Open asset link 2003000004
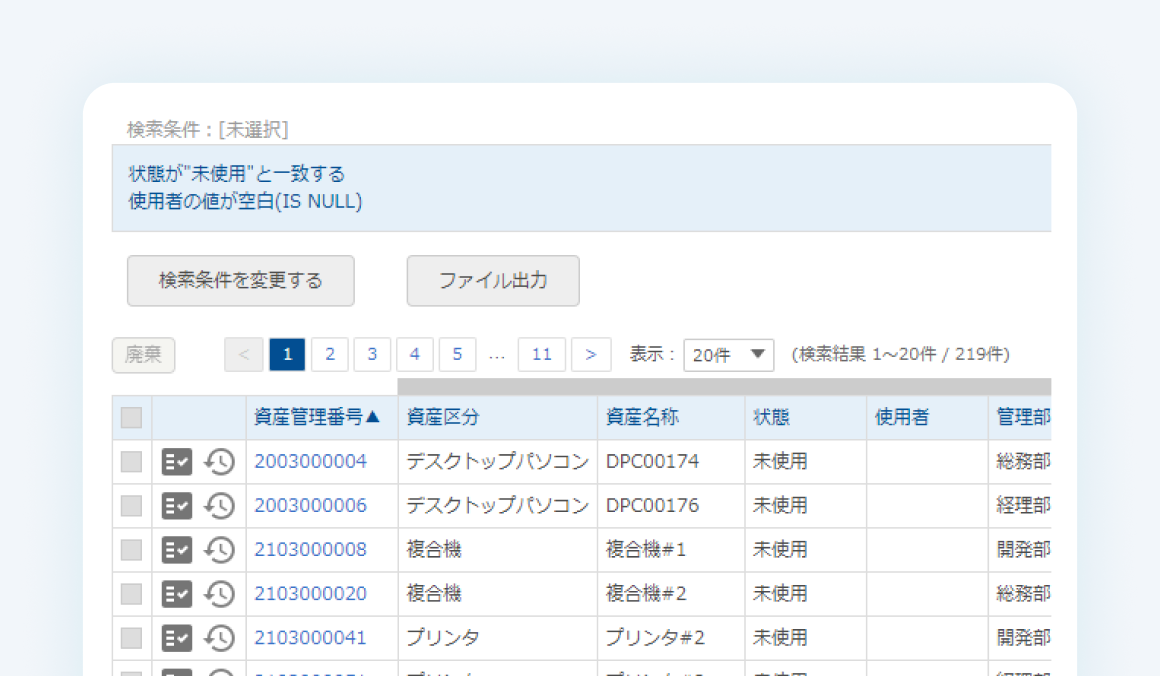Screen dimensions: 1160x676 [311, 462]
